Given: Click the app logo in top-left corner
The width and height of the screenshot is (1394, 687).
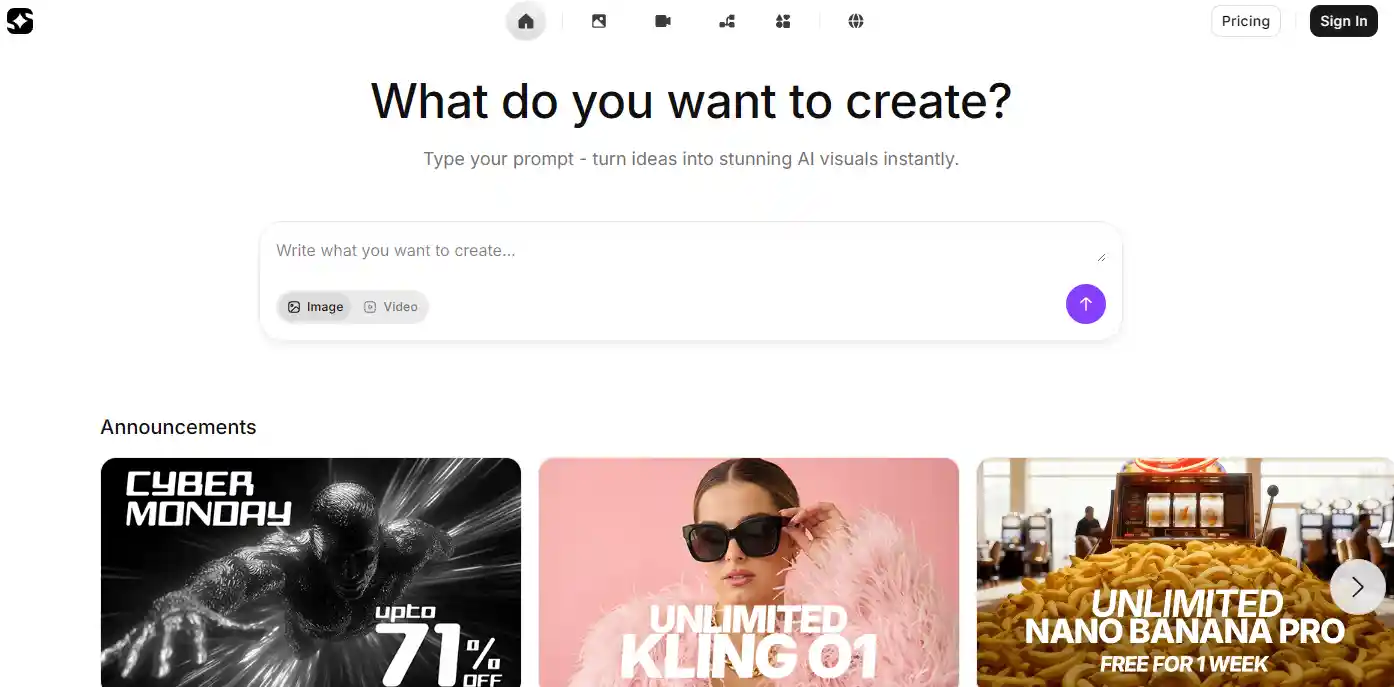Looking at the screenshot, I should 21,21.
